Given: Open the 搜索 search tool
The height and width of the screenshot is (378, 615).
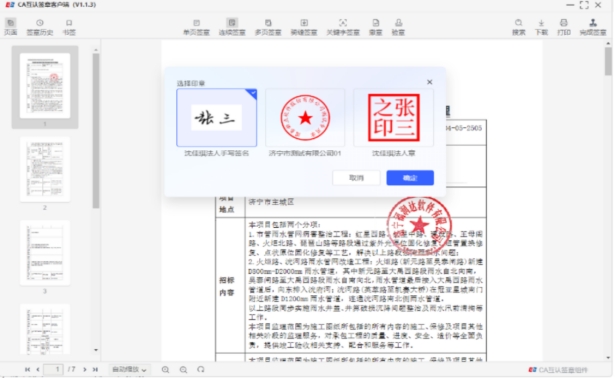Looking at the screenshot, I should coord(519,27).
